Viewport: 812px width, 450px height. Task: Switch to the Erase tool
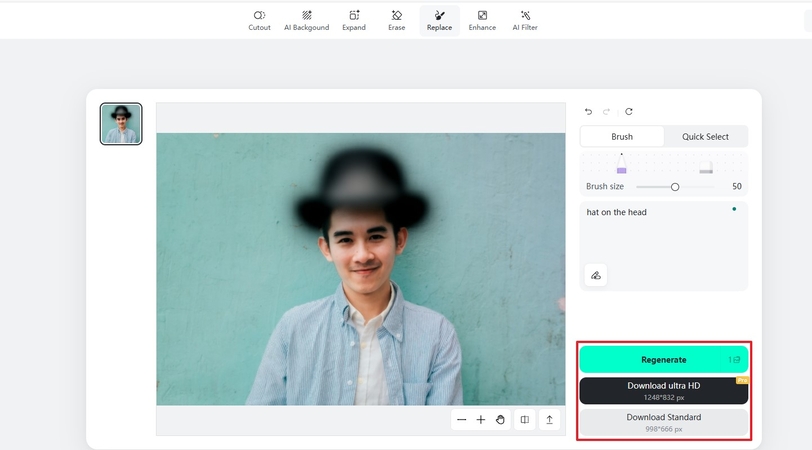coord(397,21)
